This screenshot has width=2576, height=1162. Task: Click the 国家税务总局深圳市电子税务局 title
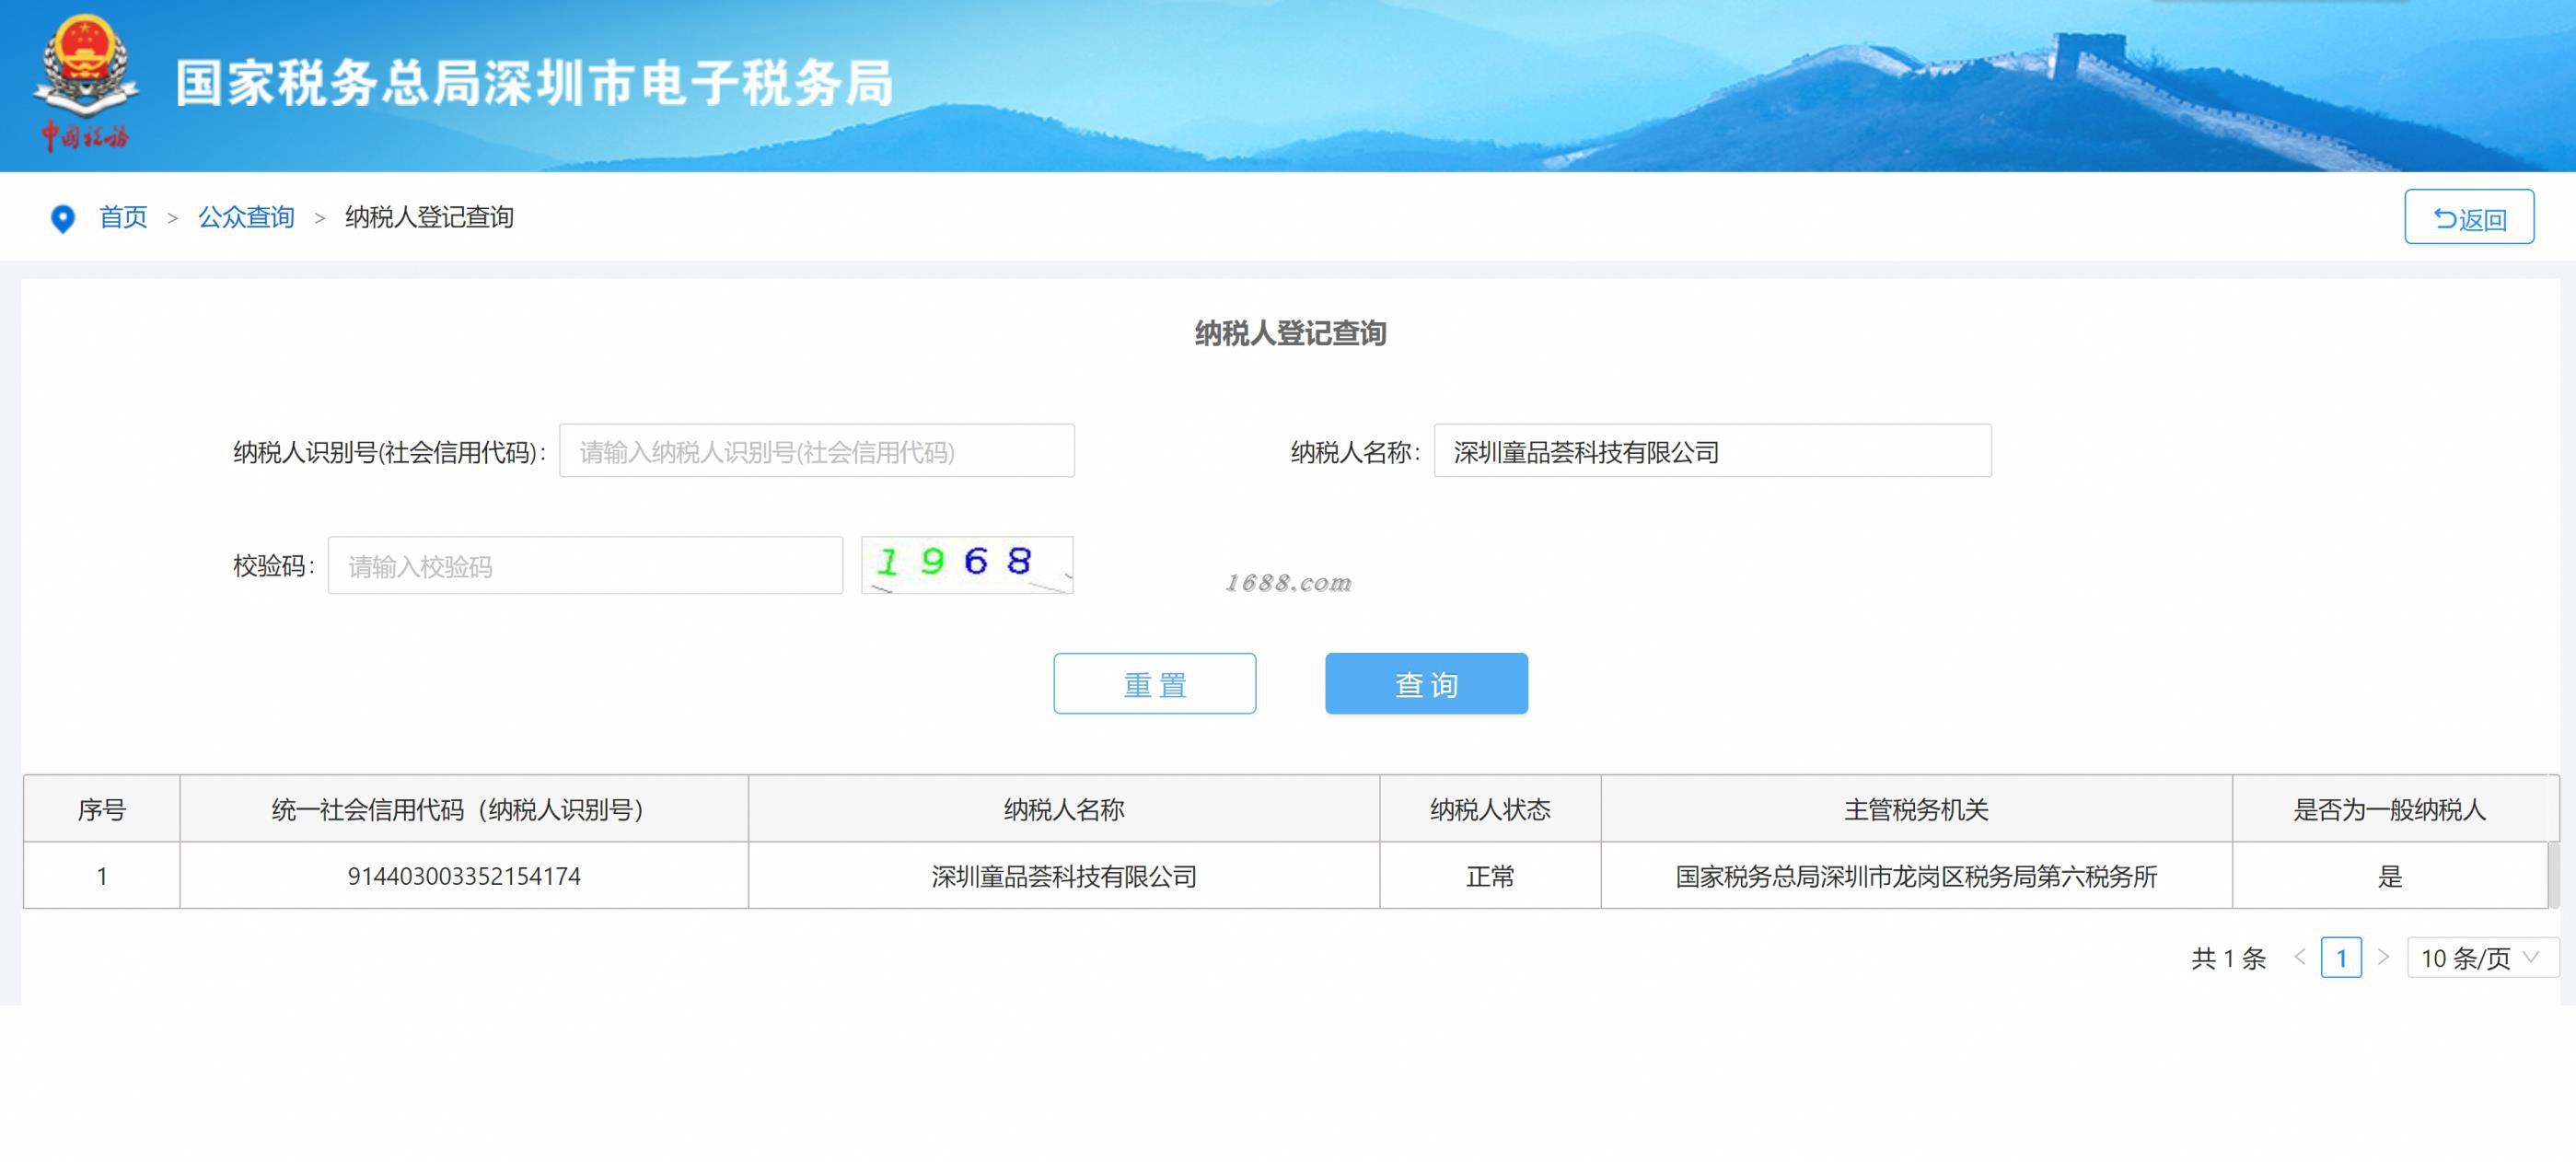click(x=534, y=82)
